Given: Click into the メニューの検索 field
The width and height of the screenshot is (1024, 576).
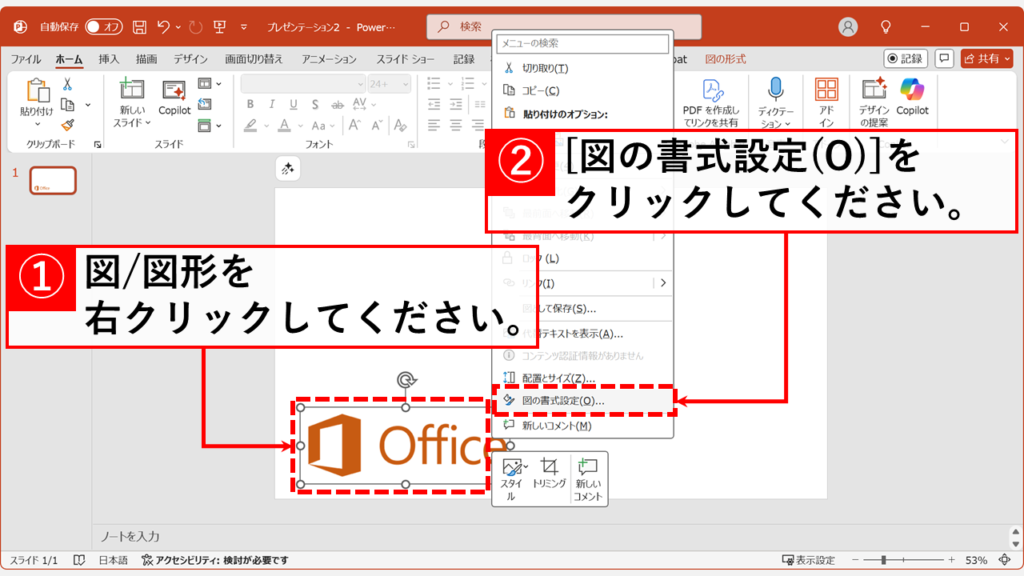Looking at the screenshot, I should point(583,44).
